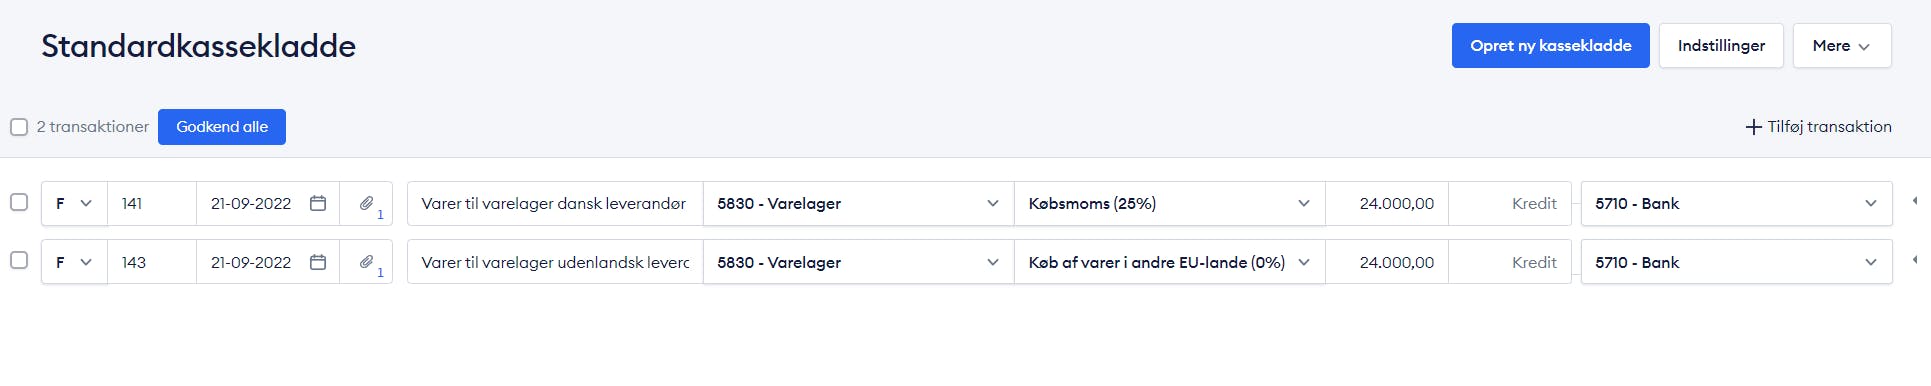Viewport: 1931px width, 386px height.
Task: Click Opret ny kassekladde button
Action: (x=1551, y=46)
